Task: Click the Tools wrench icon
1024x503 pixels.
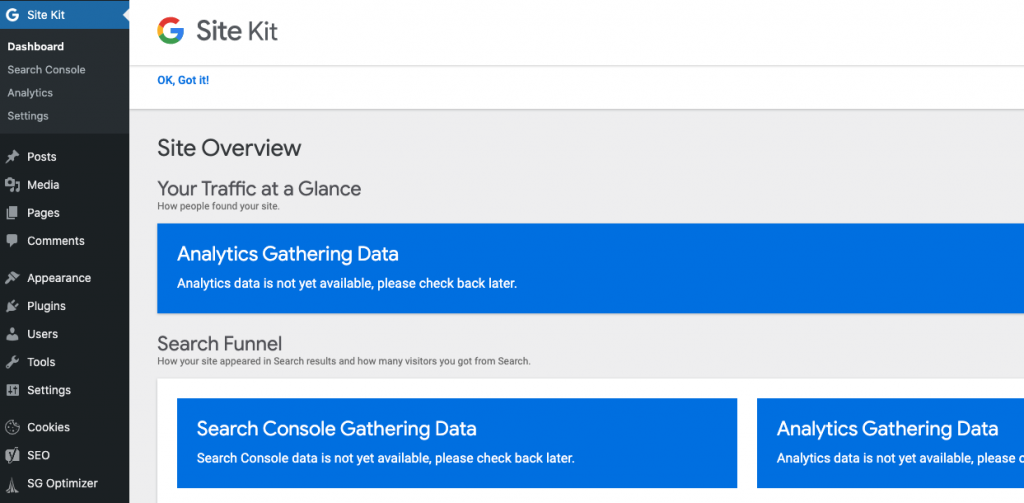Action: point(12,363)
